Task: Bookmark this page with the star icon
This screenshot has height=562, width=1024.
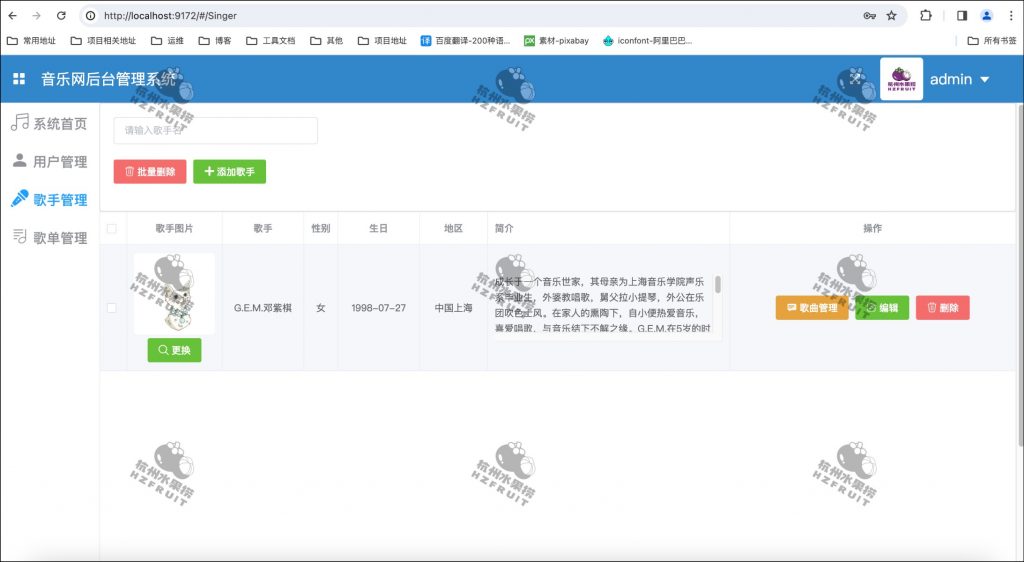Action: (x=891, y=16)
